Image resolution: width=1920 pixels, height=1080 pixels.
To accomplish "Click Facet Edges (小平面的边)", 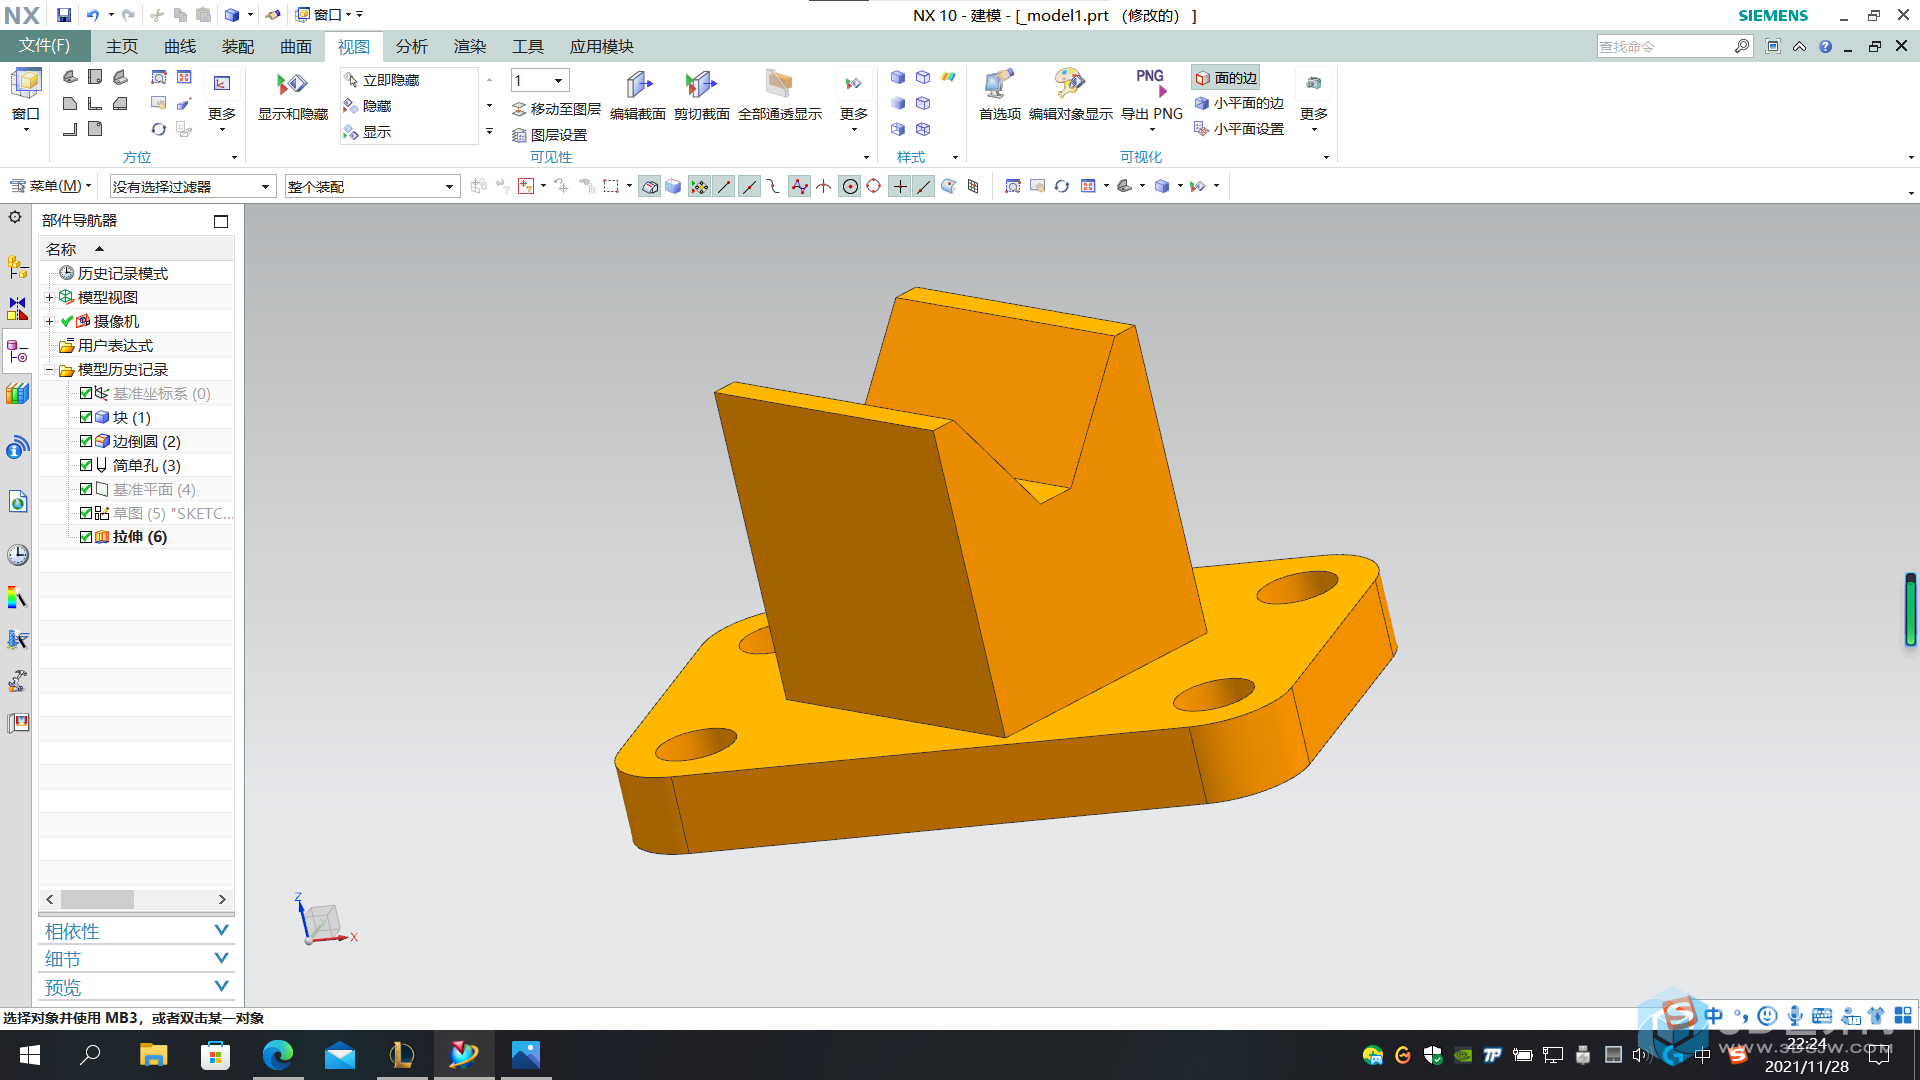I will [1239, 103].
